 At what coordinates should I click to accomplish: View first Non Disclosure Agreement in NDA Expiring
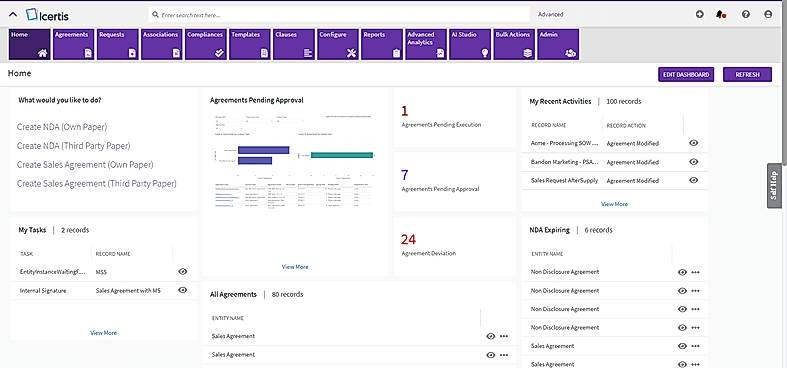[682, 272]
